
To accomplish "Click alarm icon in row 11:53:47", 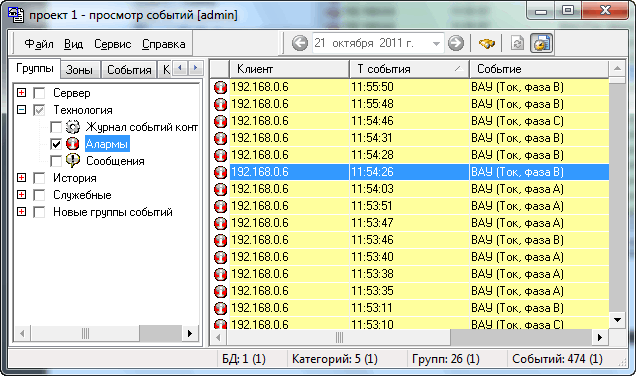I will coord(220,223).
